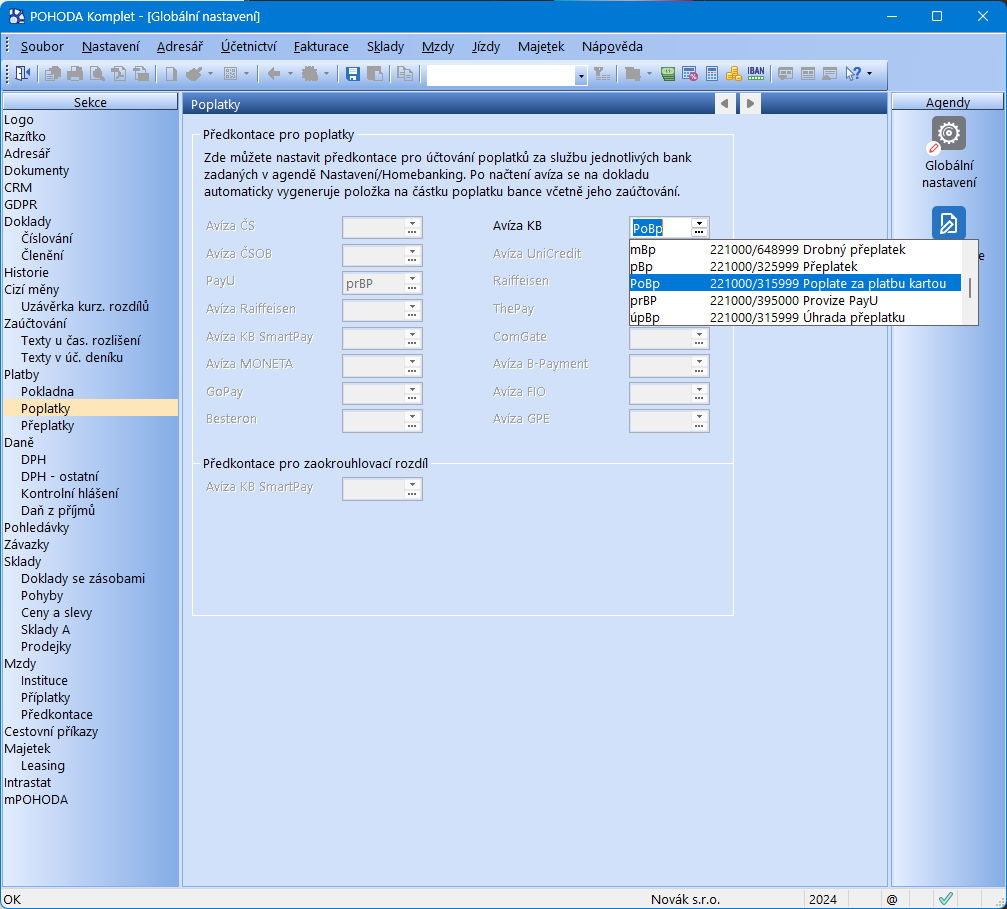Open the Sklady menu
1007x909 pixels.
[x=385, y=46]
